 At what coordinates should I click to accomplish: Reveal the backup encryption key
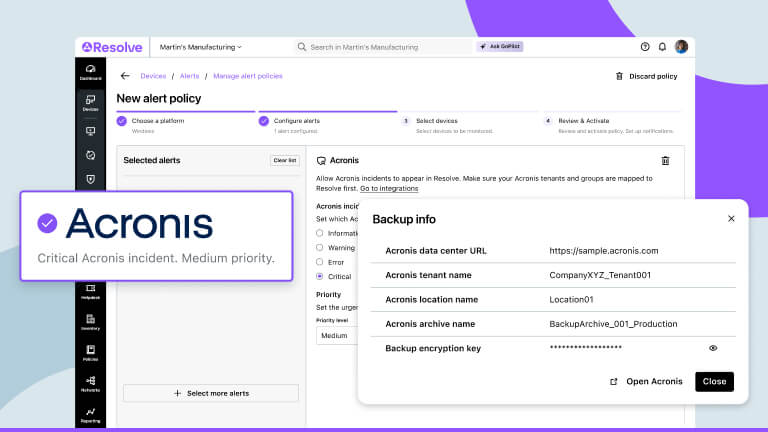[x=713, y=348]
